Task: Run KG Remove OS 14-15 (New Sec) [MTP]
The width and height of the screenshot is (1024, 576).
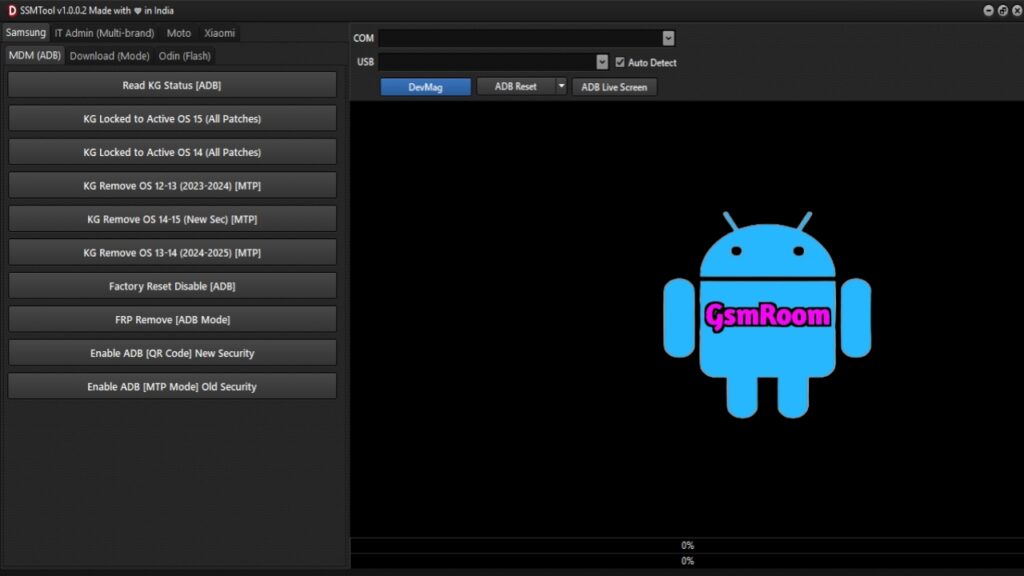Action: 172,219
